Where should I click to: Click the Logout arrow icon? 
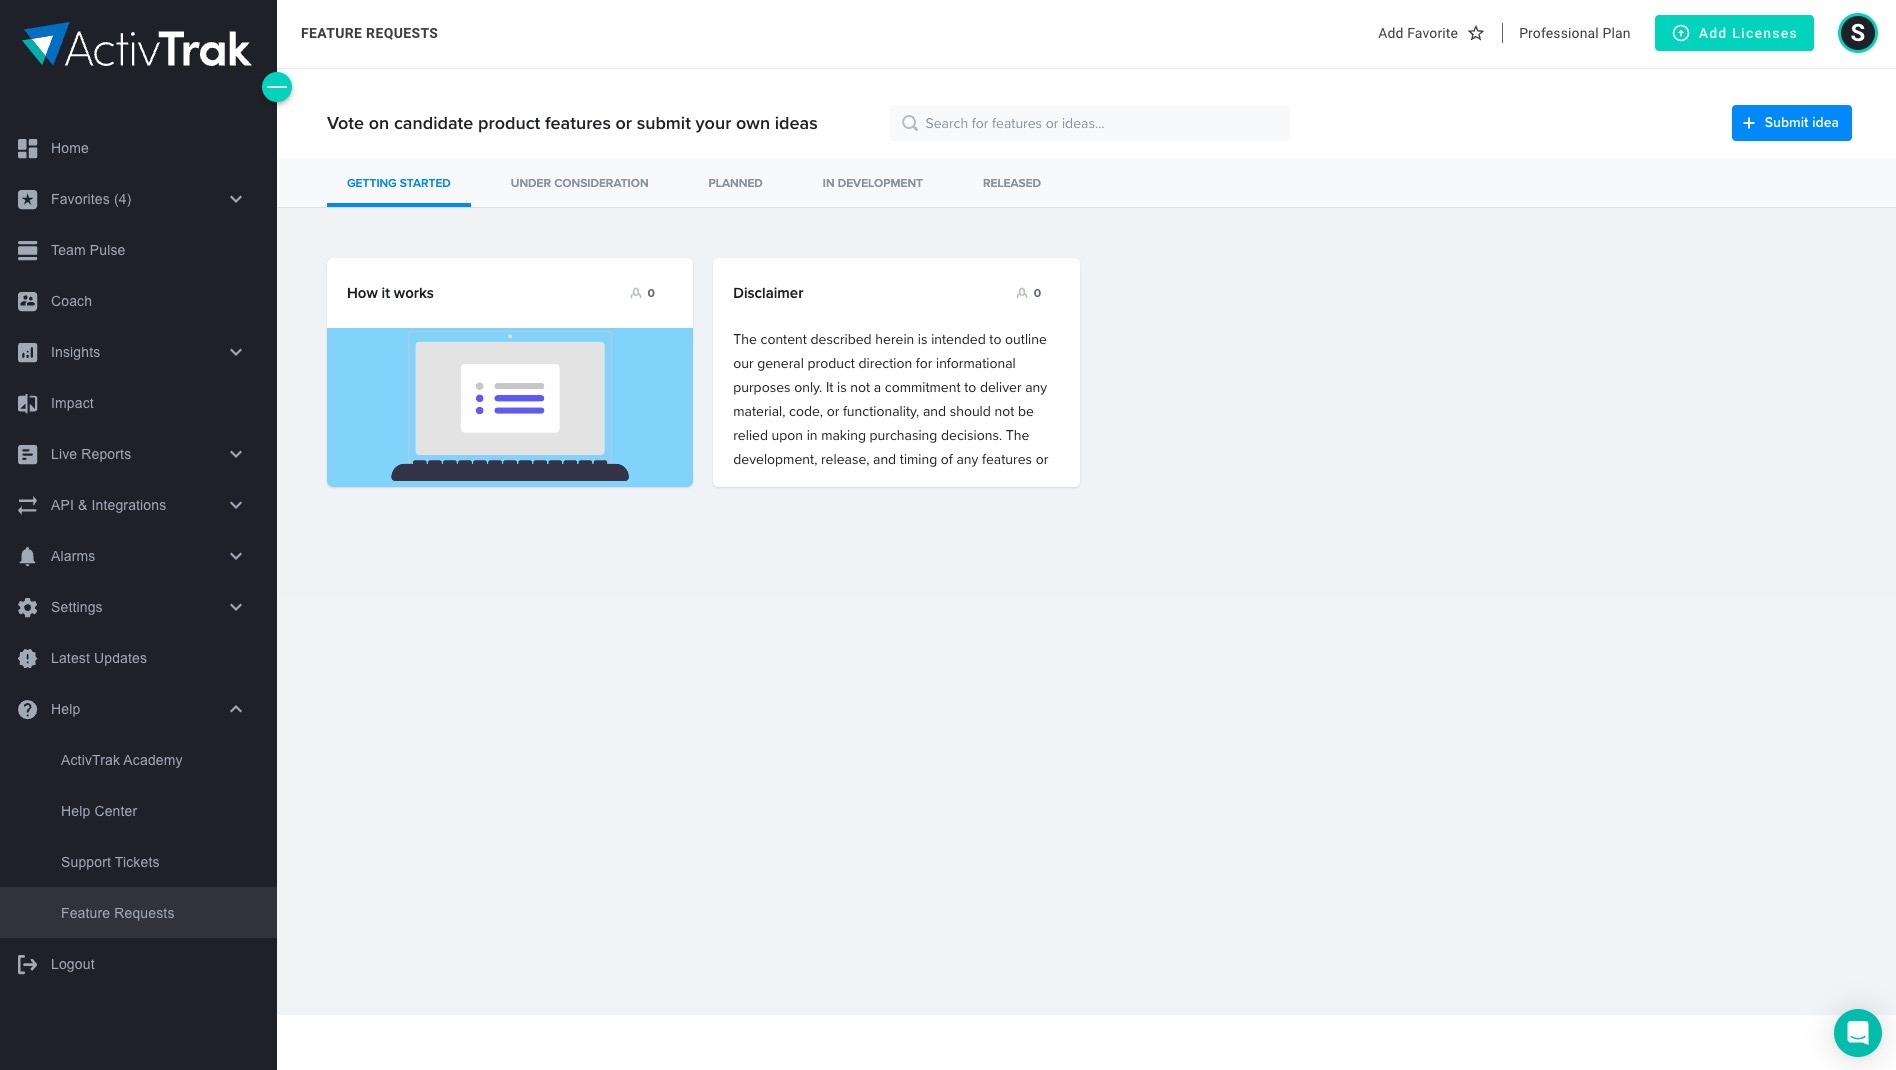(x=28, y=964)
